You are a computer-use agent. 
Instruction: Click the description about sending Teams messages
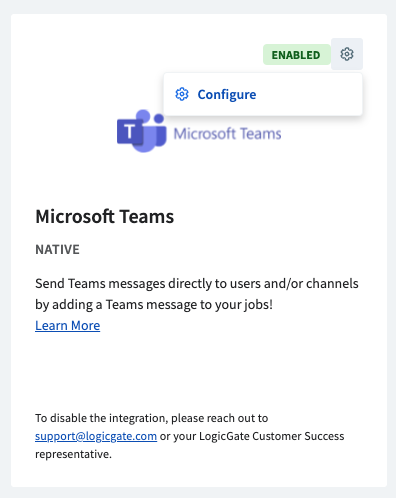pos(197,294)
